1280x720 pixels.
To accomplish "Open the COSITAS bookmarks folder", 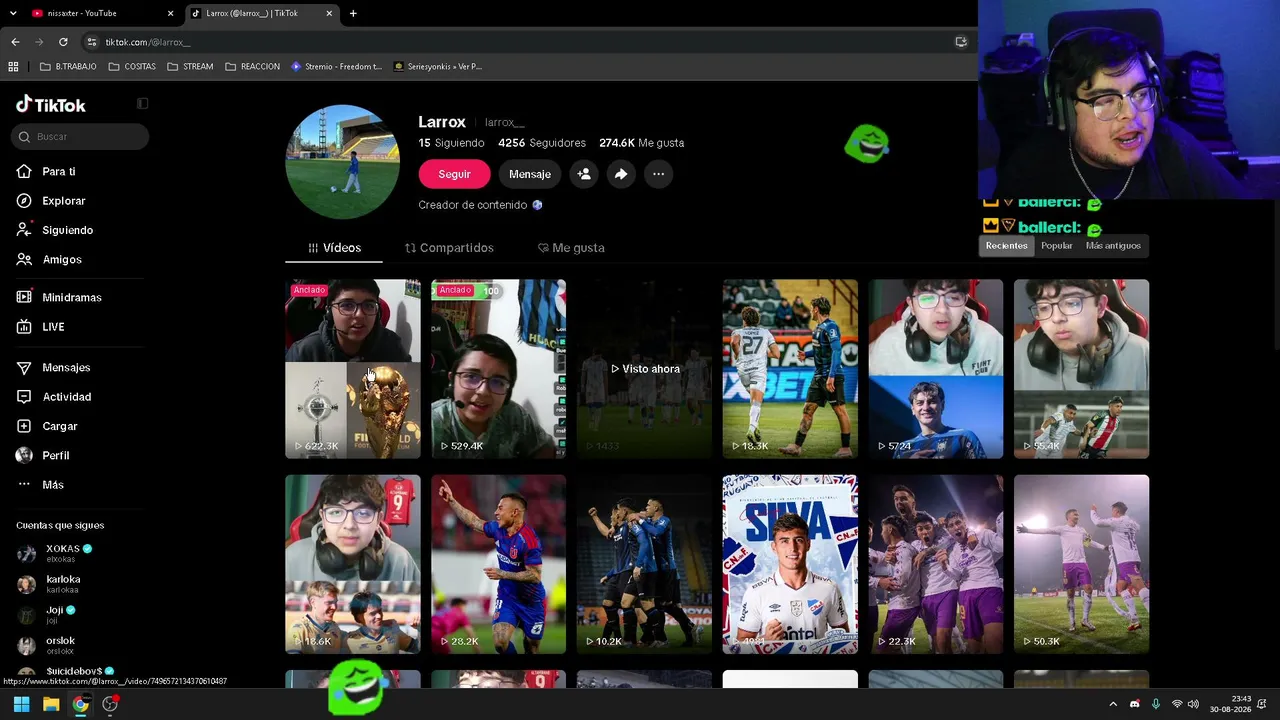I will [132, 67].
